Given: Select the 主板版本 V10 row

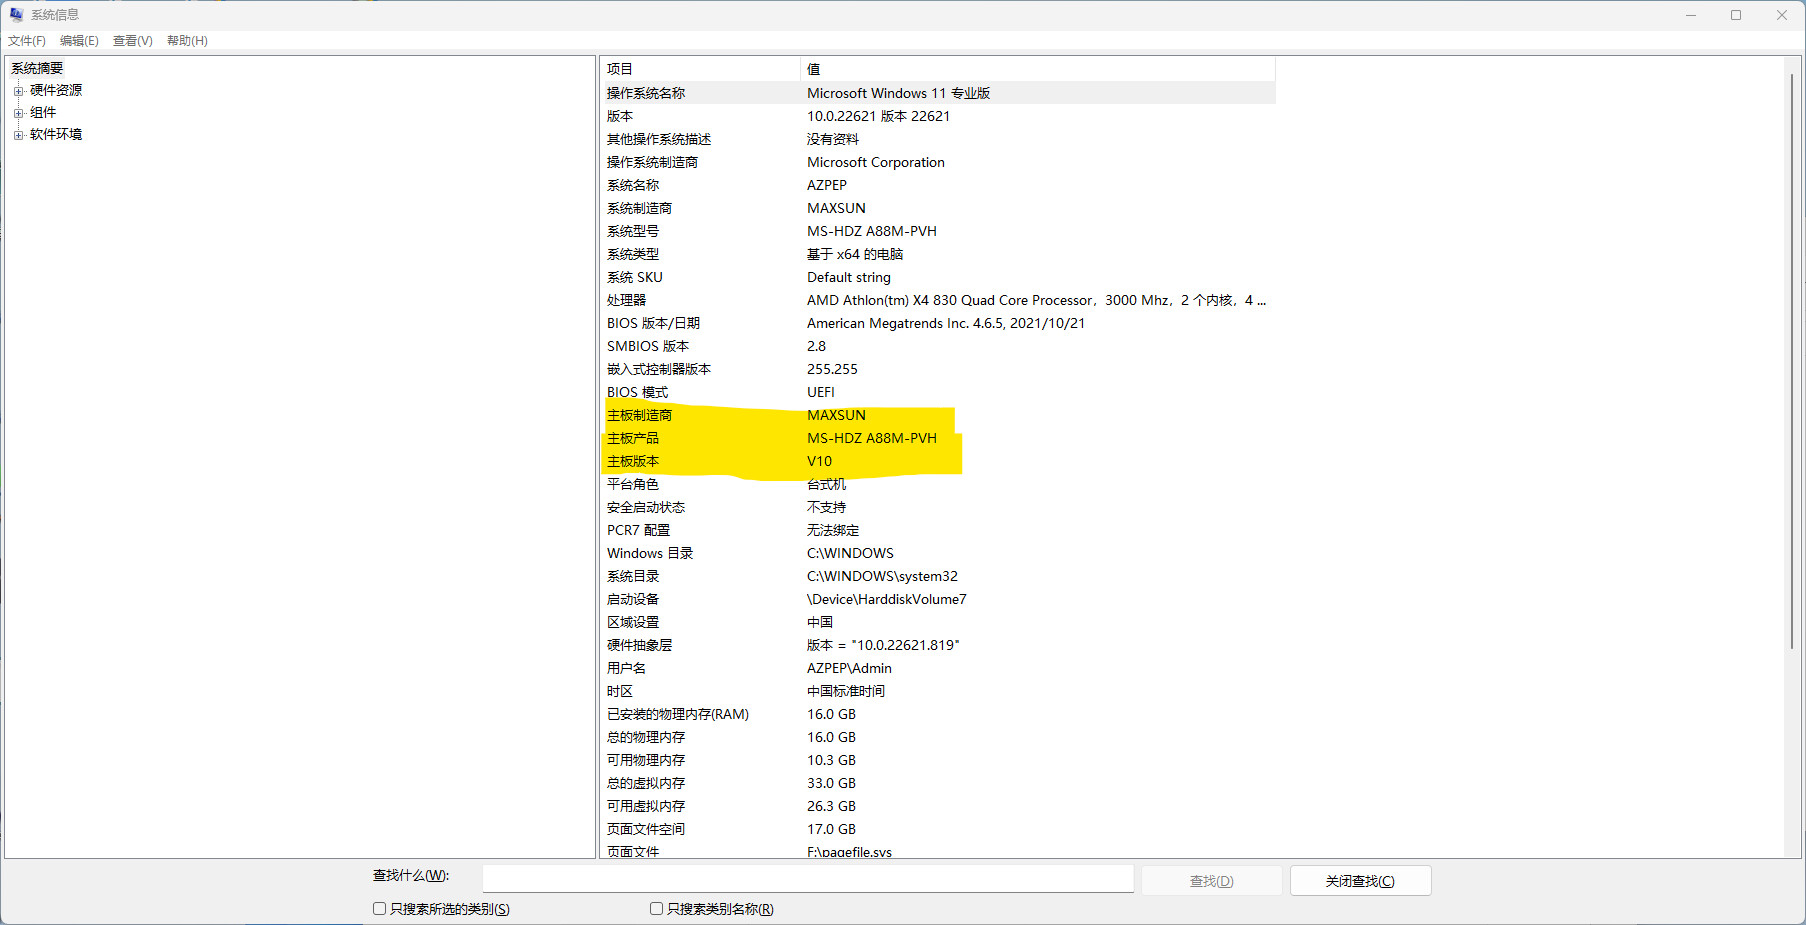Looking at the screenshot, I should [938, 461].
